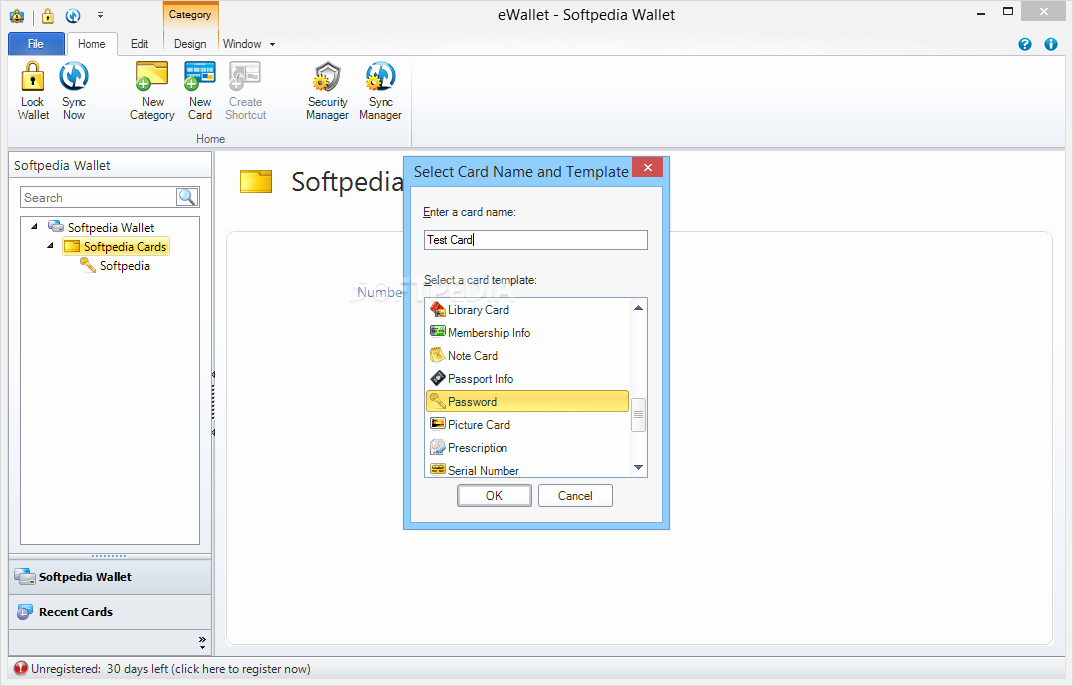Screen dimensions: 1073x686
Task: Minimize the eWallet window
Action: click(x=980, y=12)
